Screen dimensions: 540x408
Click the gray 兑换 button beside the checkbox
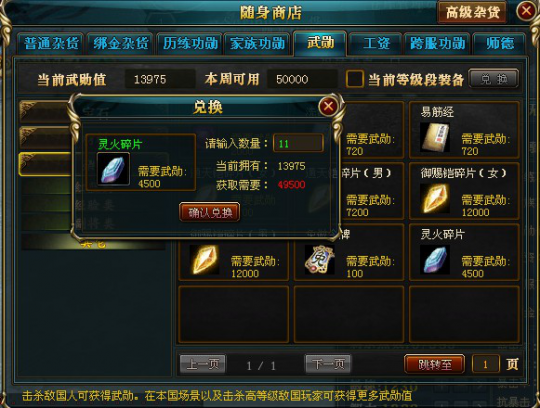pyautogui.click(x=494, y=79)
